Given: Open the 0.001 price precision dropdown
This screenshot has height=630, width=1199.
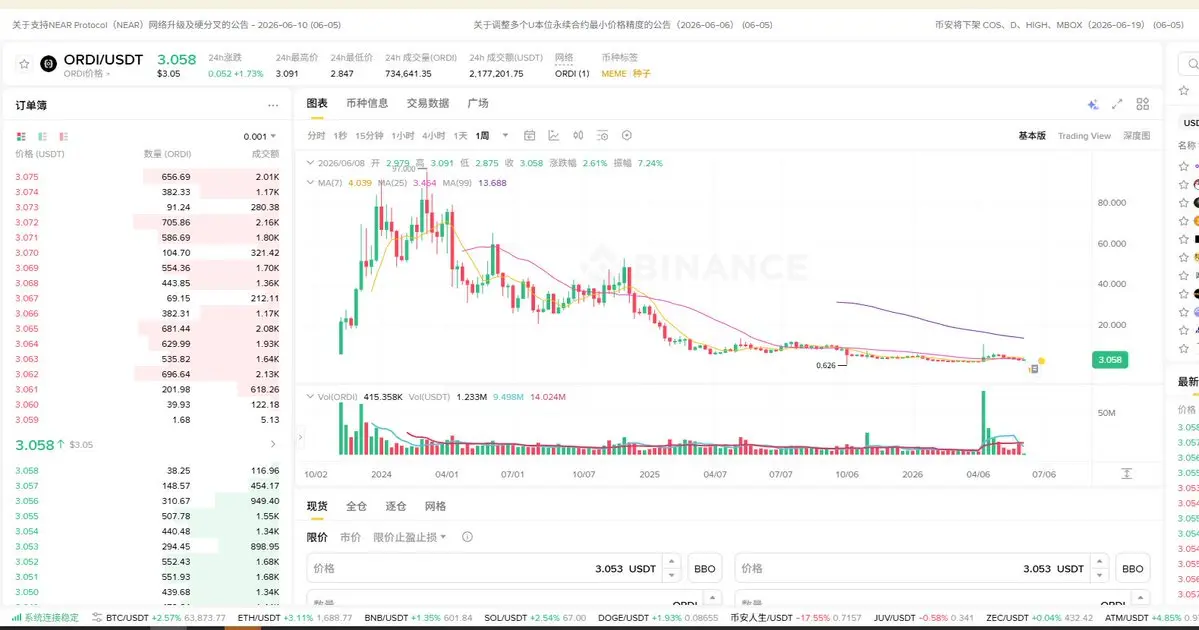Looking at the screenshot, I should coord(260,136).
